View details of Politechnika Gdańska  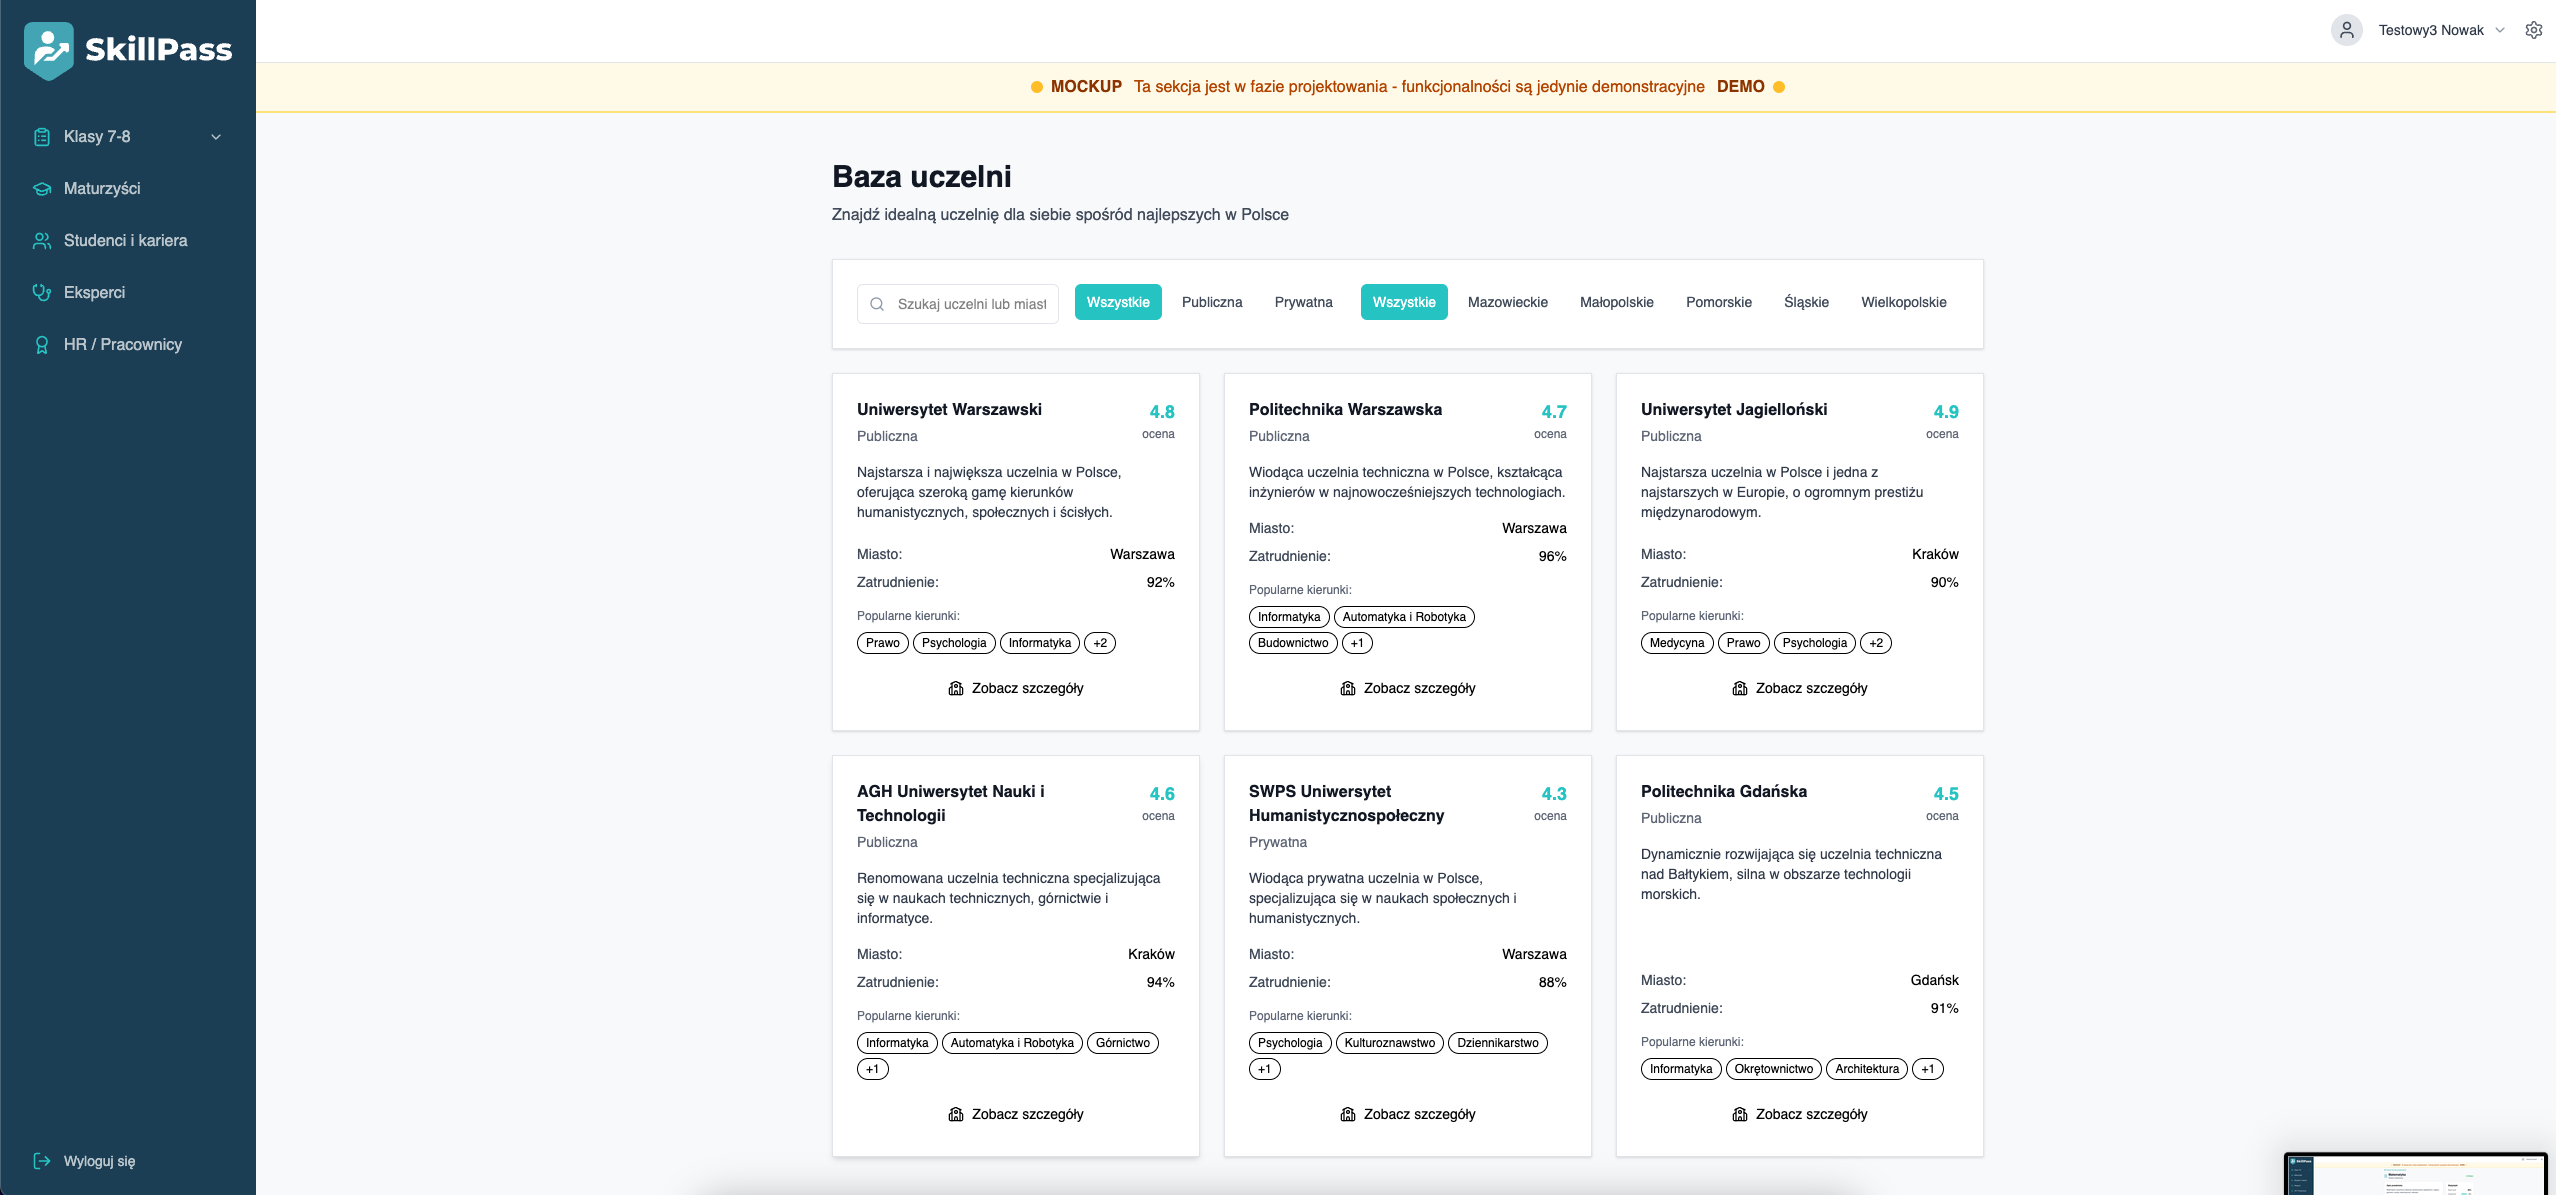point(1800,1114)
